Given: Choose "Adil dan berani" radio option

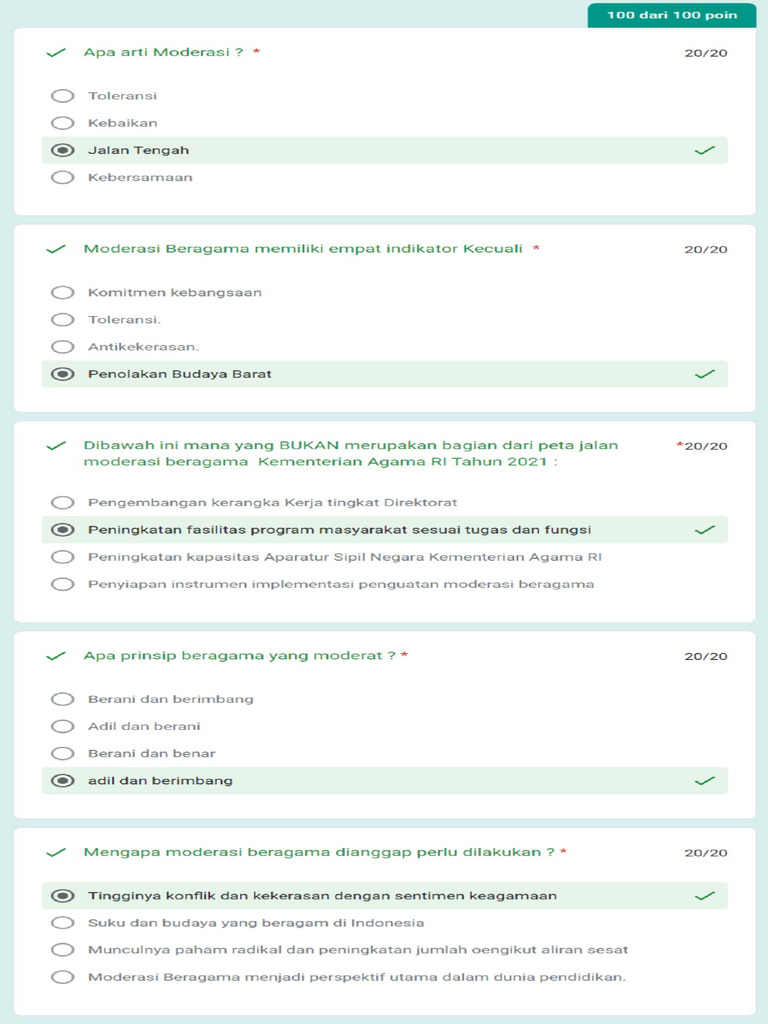Looking at the screenshot, I should point(63,726).
